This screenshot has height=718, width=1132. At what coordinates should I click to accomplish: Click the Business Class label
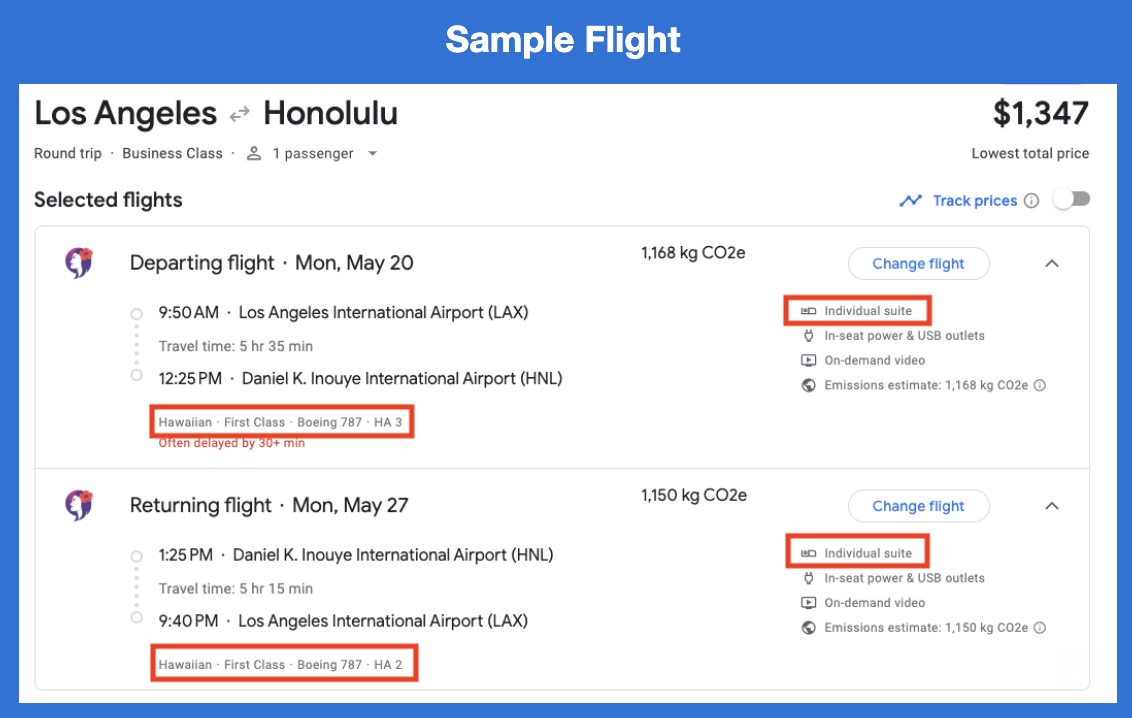(172, 153)
